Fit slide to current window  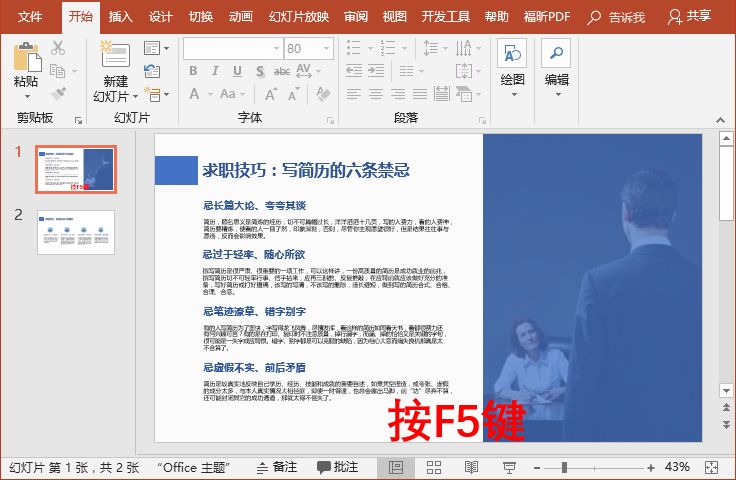[x=712, y=467]
